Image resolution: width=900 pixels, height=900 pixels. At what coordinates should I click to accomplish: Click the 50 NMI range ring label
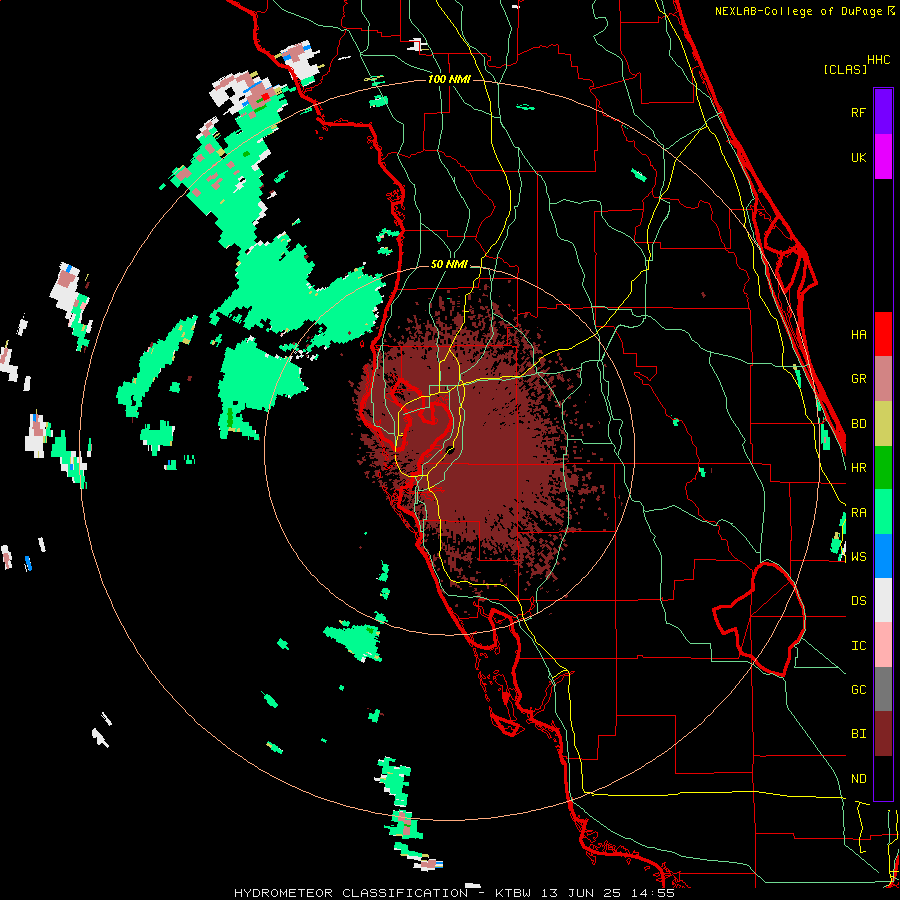449,264
